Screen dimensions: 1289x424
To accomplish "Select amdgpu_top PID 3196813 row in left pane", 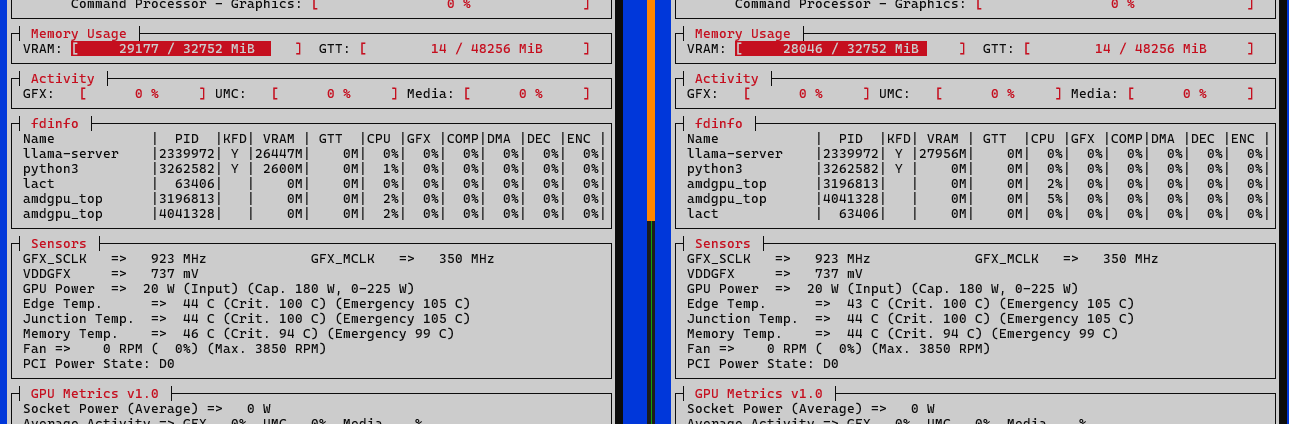I will coord(315,199).
